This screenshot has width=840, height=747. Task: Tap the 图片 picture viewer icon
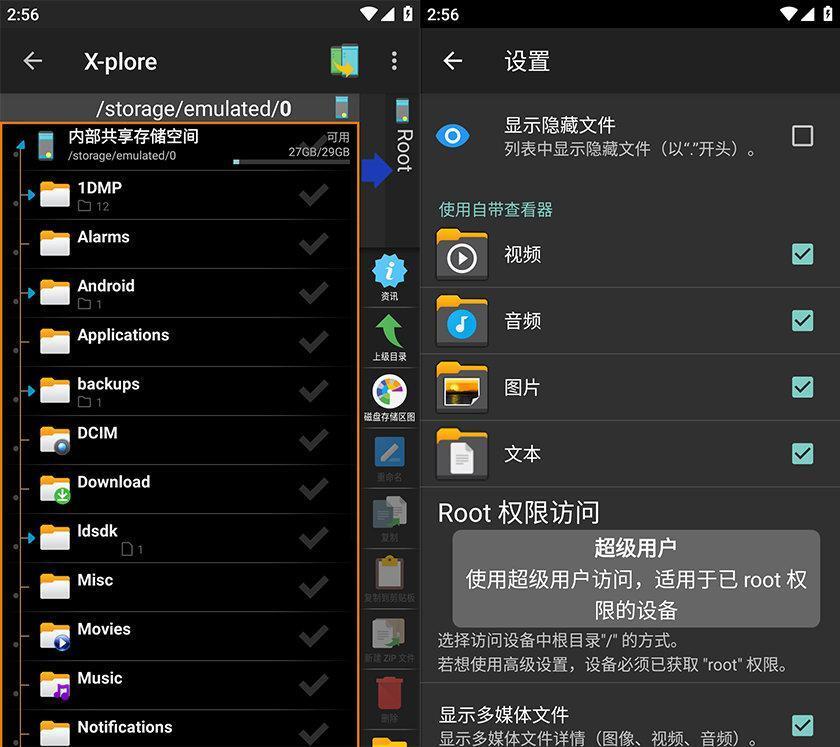(x=462, y=387)
